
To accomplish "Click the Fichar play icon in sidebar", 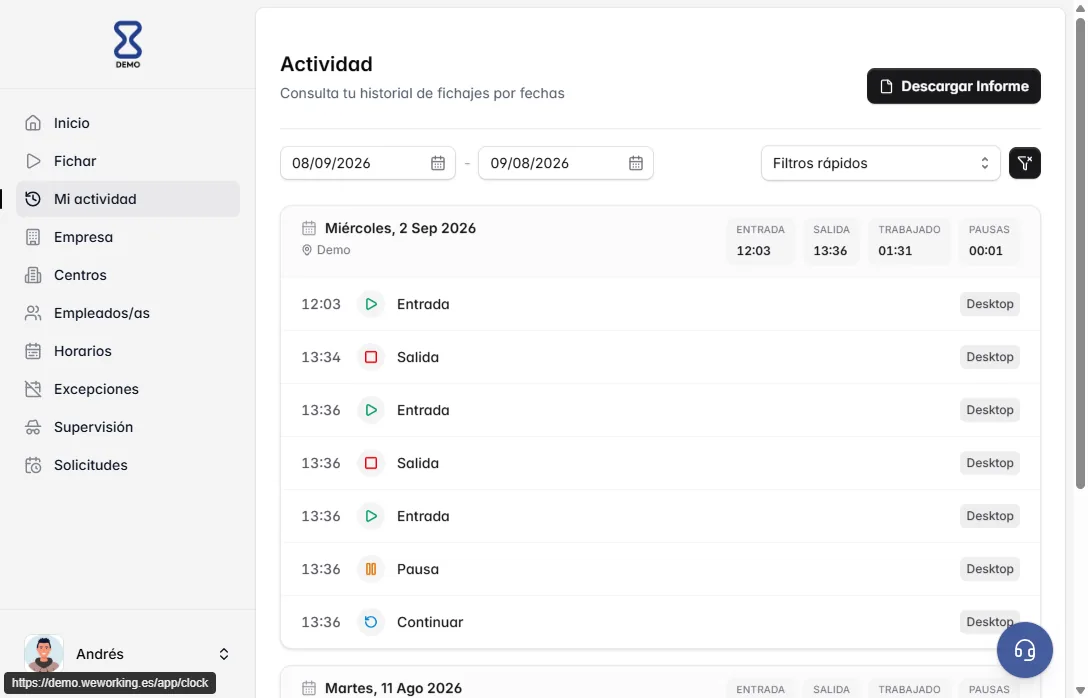I will point(33,161).
